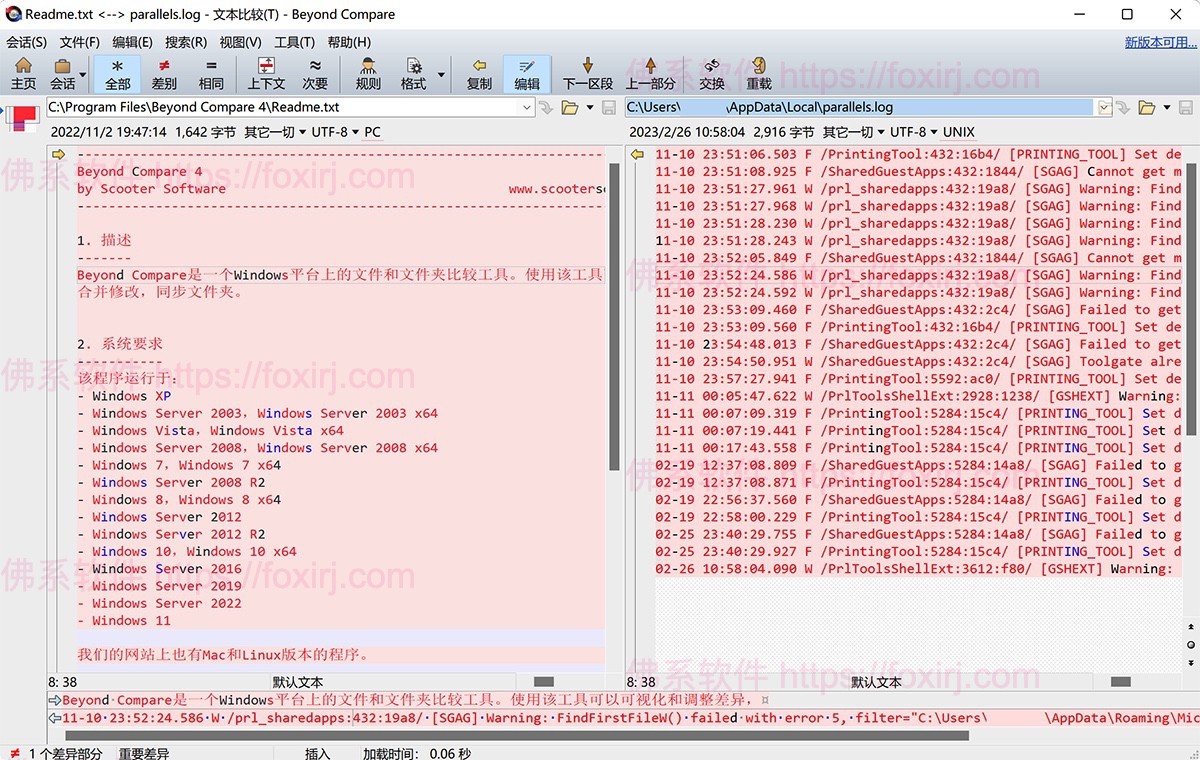Open the 视图(V) menu
The height and width of the screenshot is (760, 1200).
click(238, 42)
